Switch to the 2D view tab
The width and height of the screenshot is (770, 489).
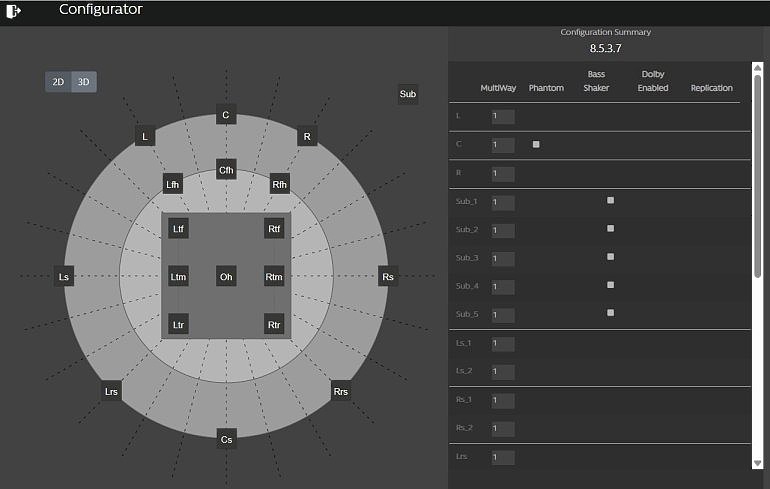click(58, 82)
